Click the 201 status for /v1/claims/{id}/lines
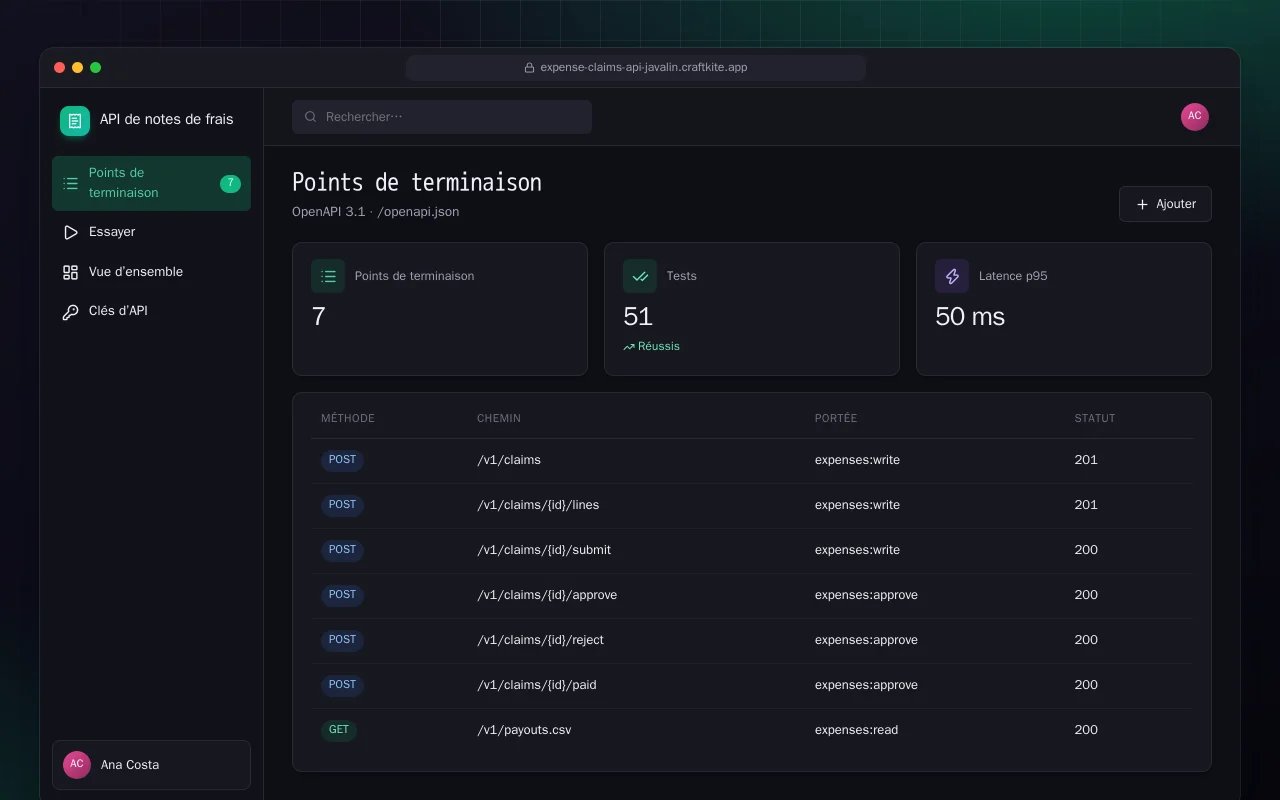This screenshot has height=800, width=1280. click(x=1086, y=505)
